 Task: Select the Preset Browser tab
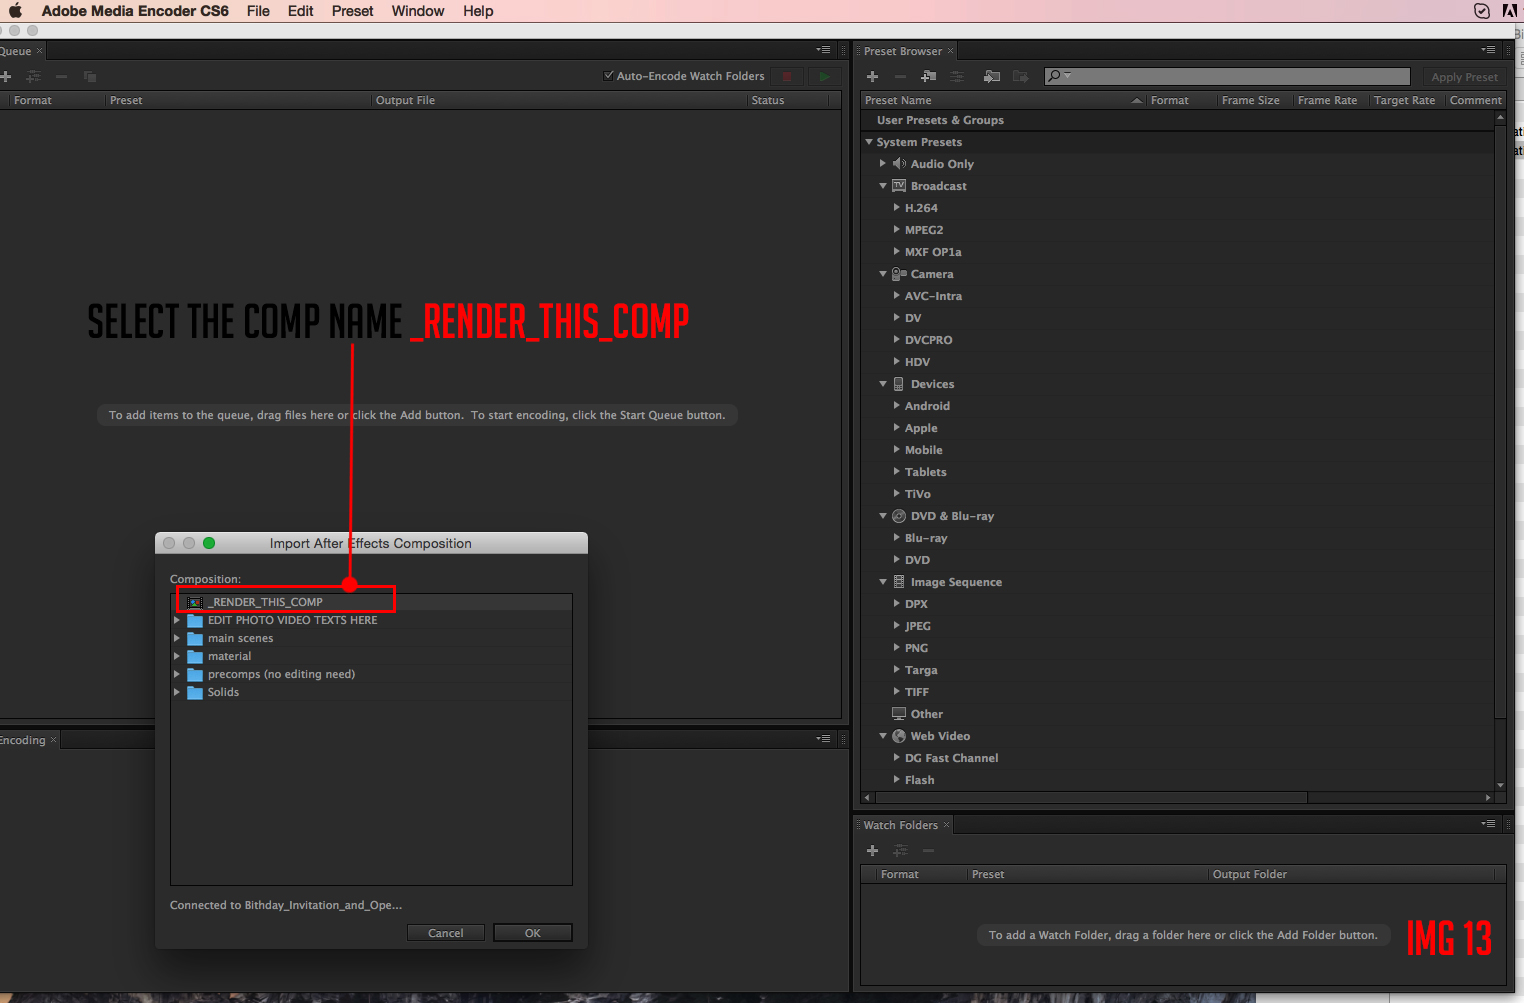click(x=903, y=51)
